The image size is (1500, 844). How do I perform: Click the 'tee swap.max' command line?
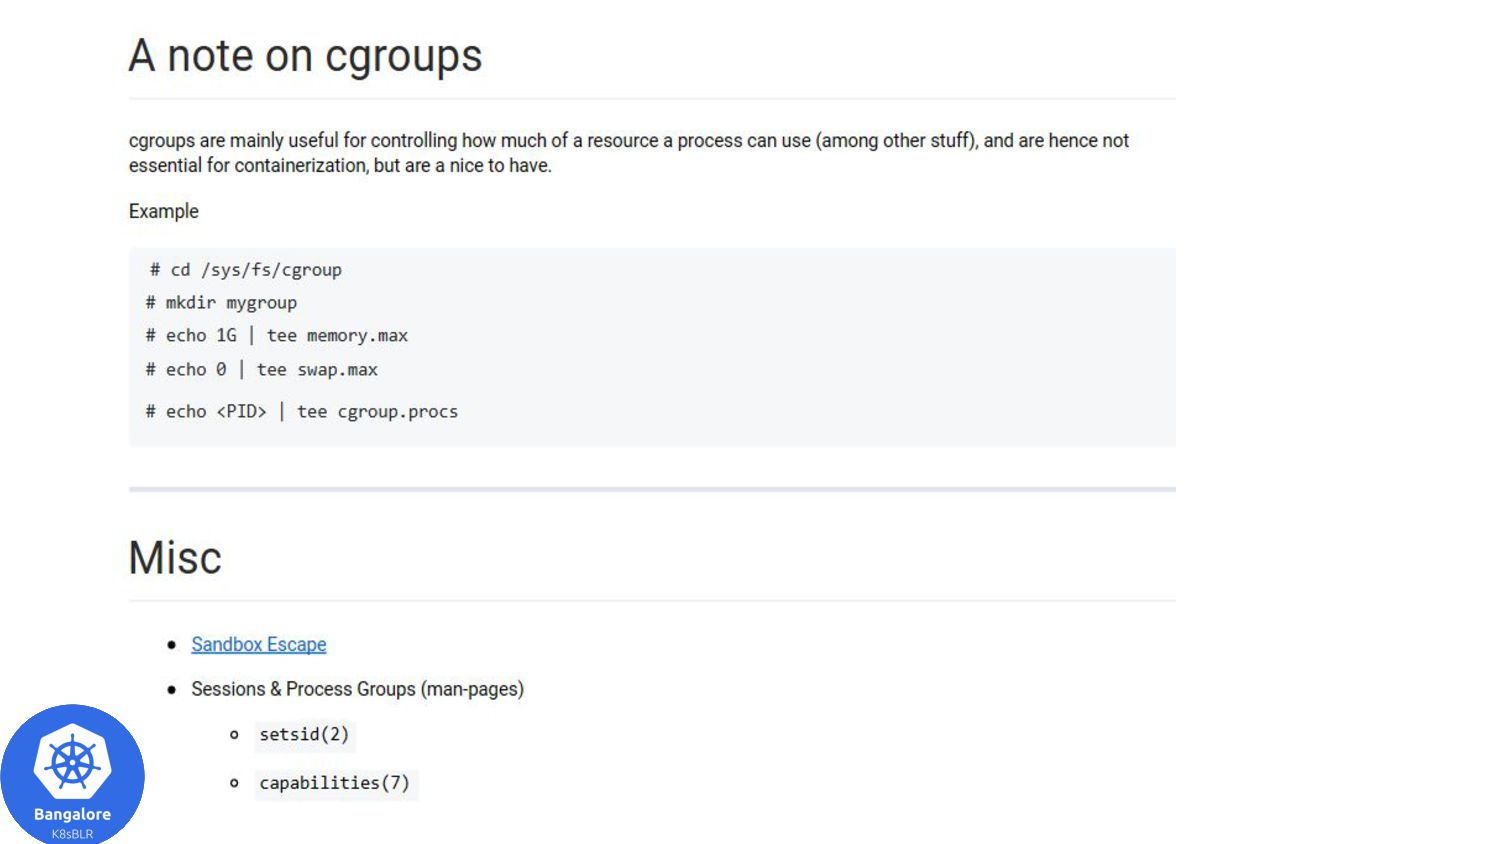[262, 370]
